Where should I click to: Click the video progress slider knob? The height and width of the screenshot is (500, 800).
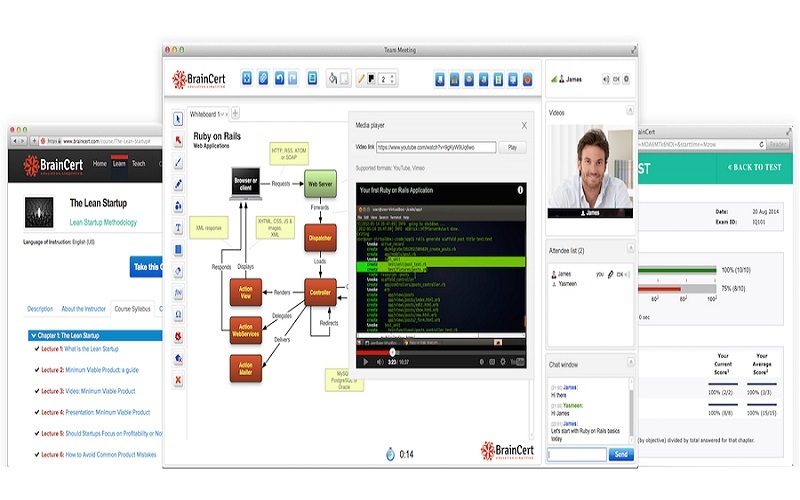pyautogui.click(x=392, y=352)
